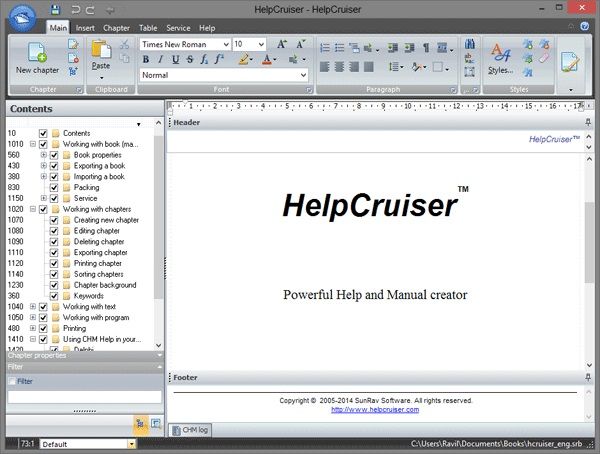Image resolution: width=600 pixels, height=454 pixels.
Task: Open the Help ribbon tab
Action: click(207, 28)
